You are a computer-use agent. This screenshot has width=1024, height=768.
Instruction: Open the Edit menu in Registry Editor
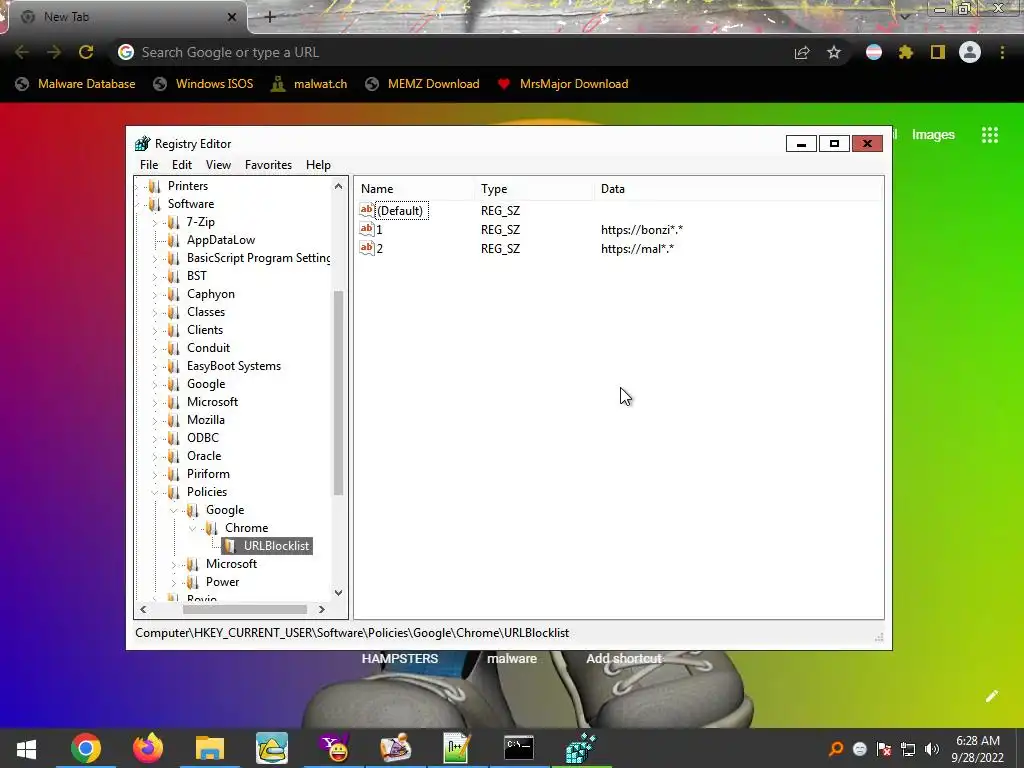tap(182, 165)
